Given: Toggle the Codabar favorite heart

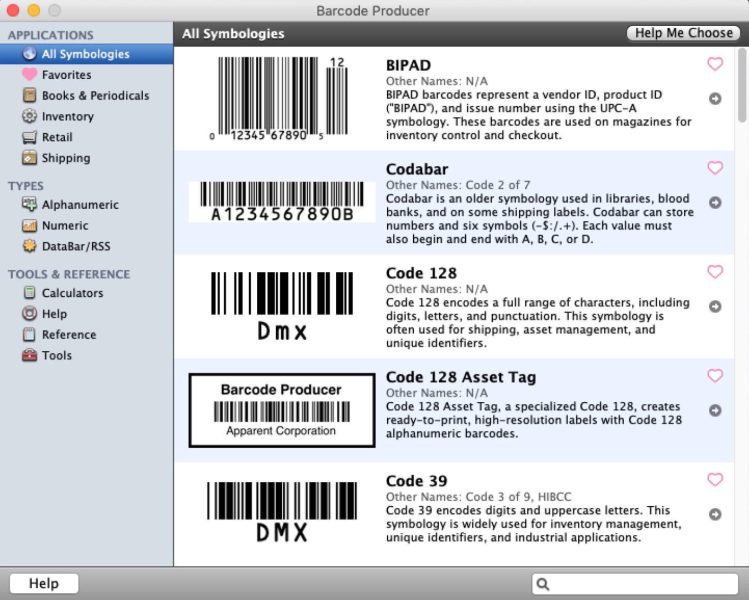Looking at the screenshot, I should pyautogui.click(x=715, y=168).
